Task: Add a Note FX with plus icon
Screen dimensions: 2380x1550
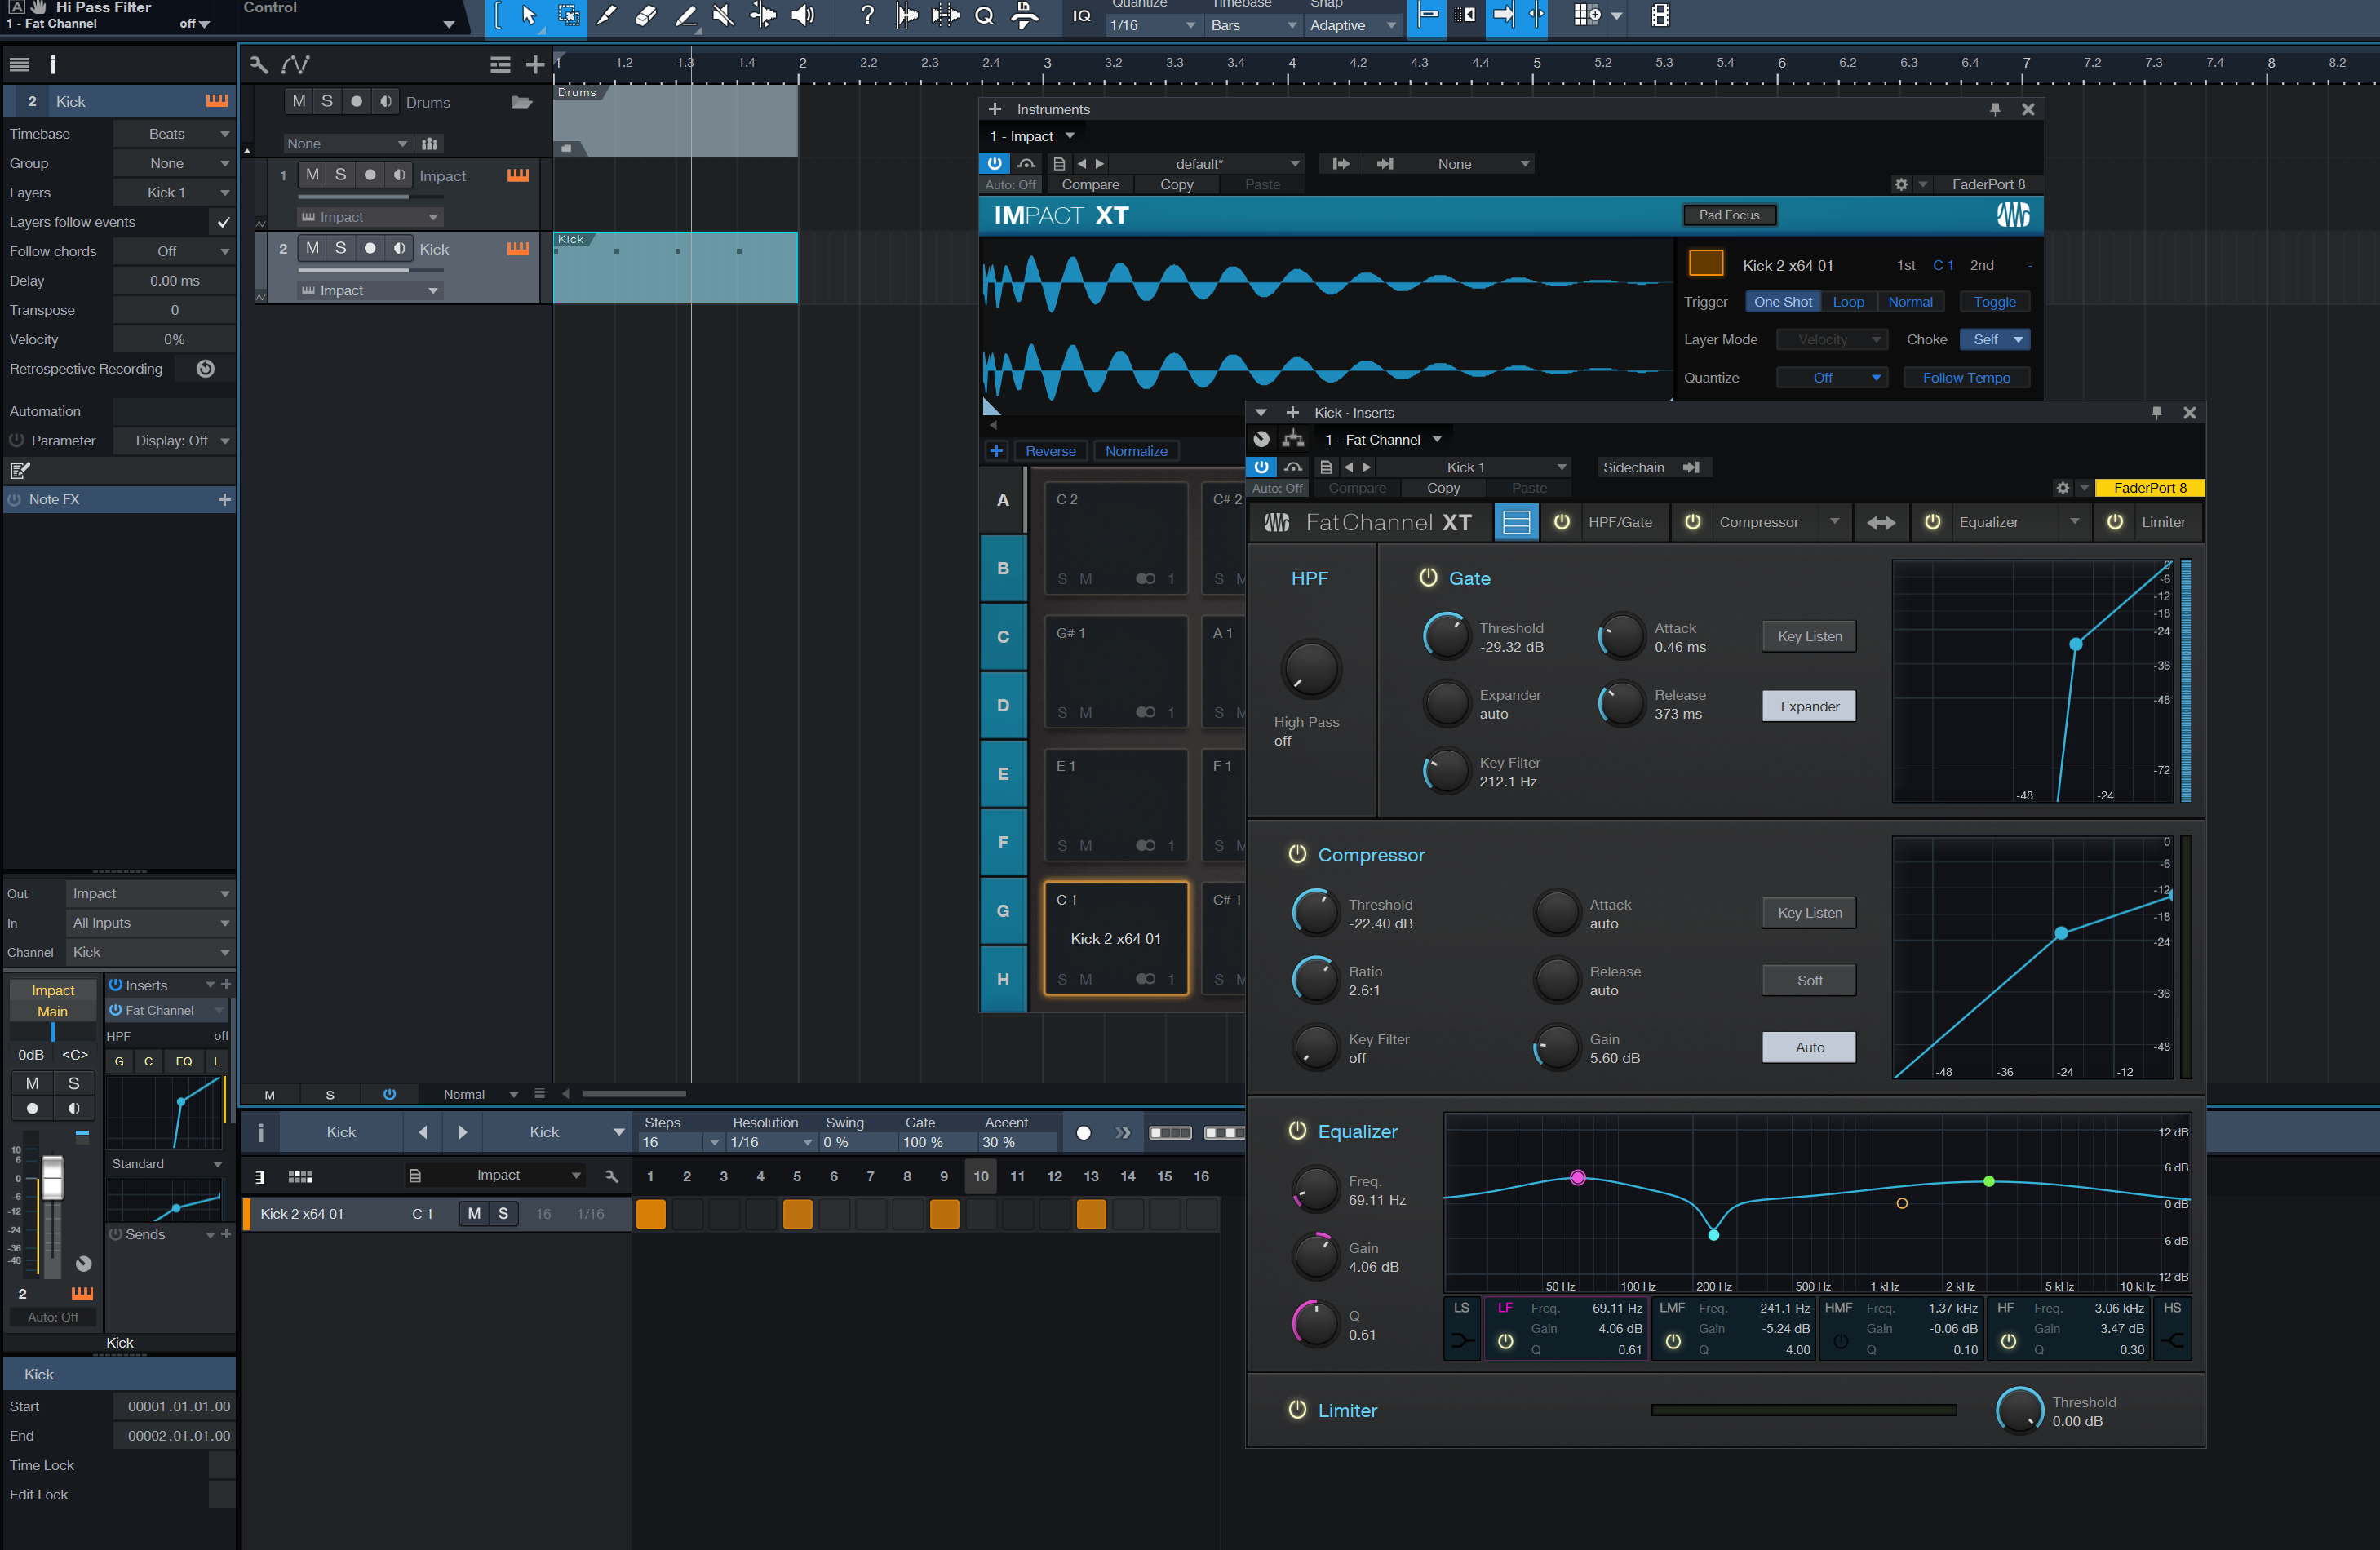Action: point(224,499)
